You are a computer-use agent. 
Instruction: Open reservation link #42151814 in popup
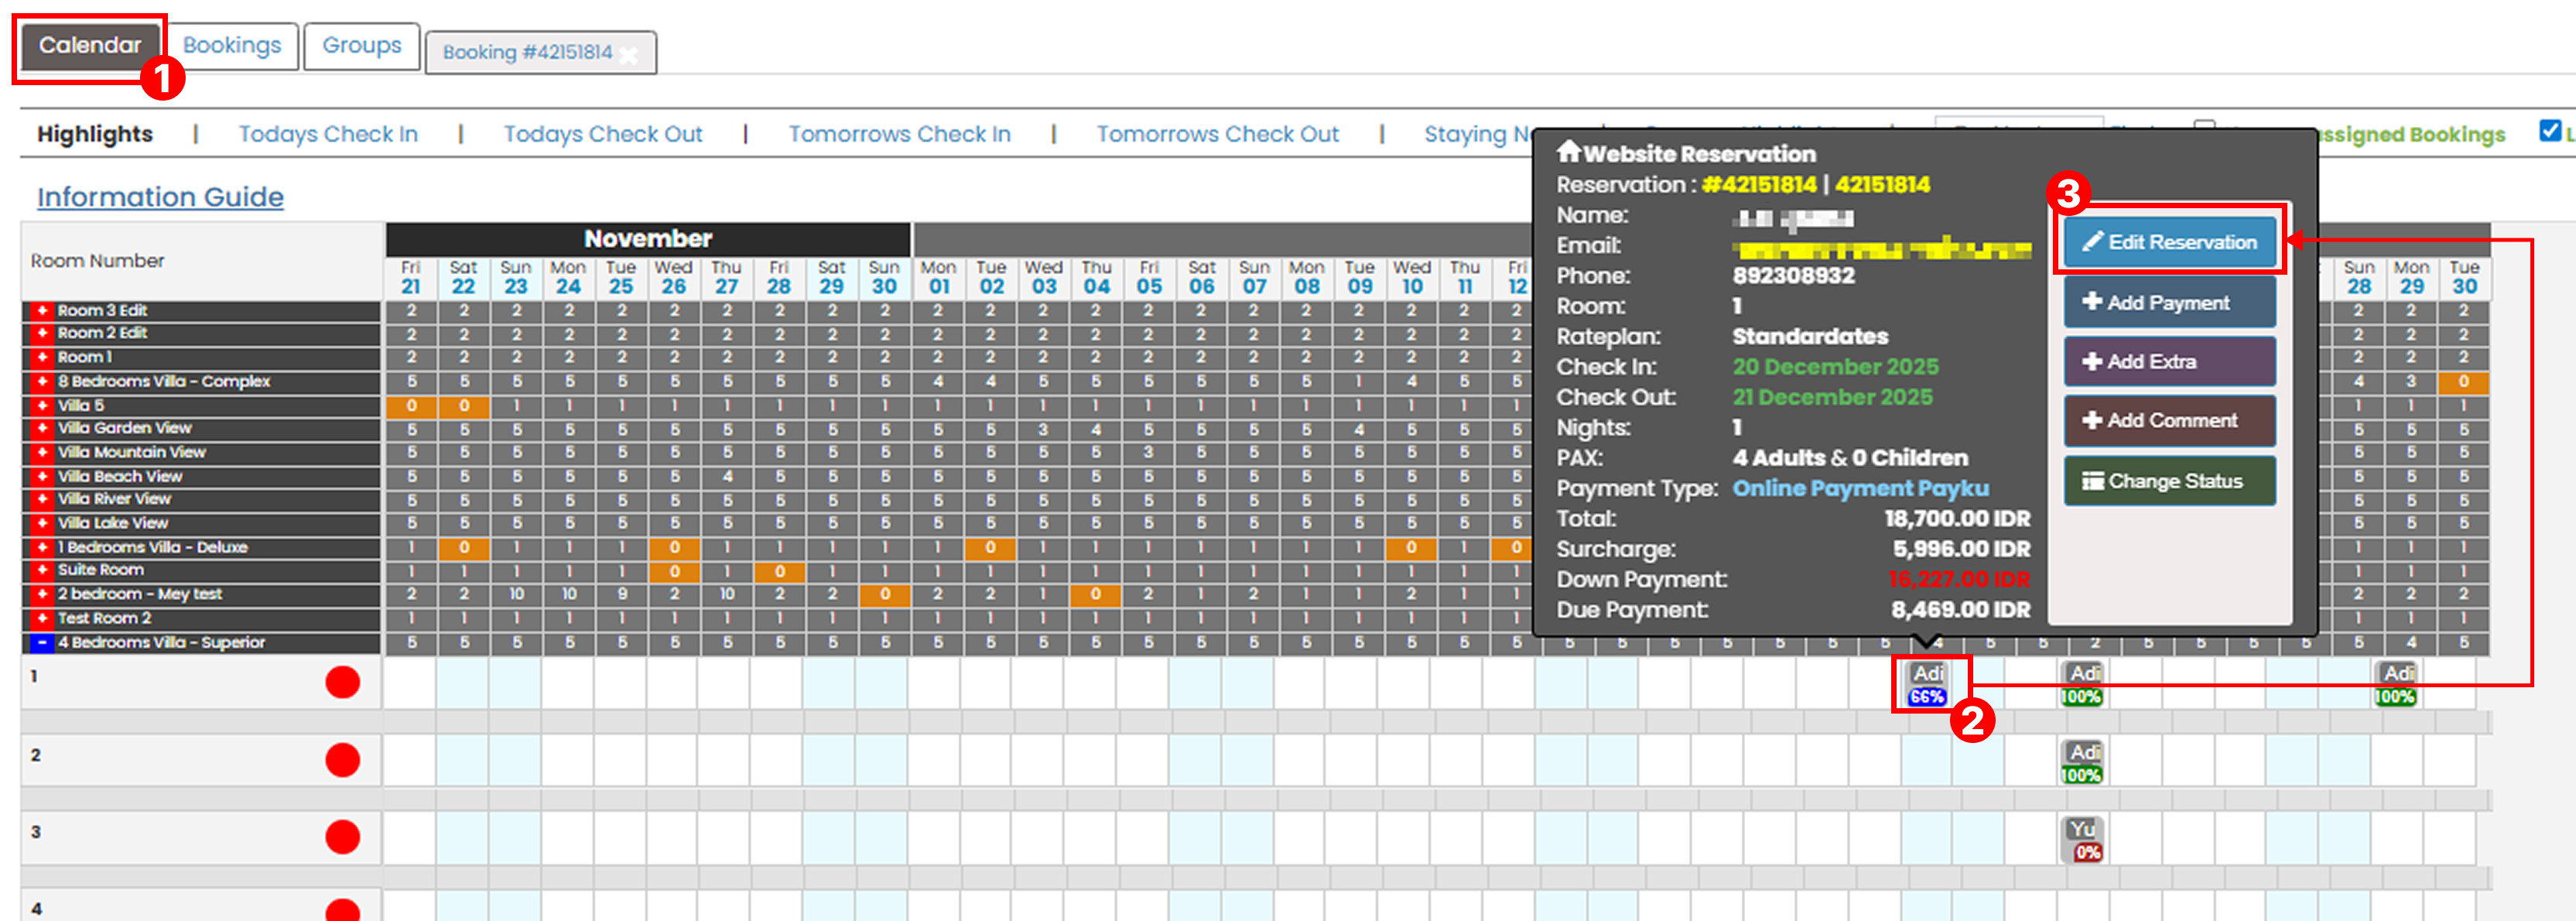pyautogui.click(x=1759, y=185)
